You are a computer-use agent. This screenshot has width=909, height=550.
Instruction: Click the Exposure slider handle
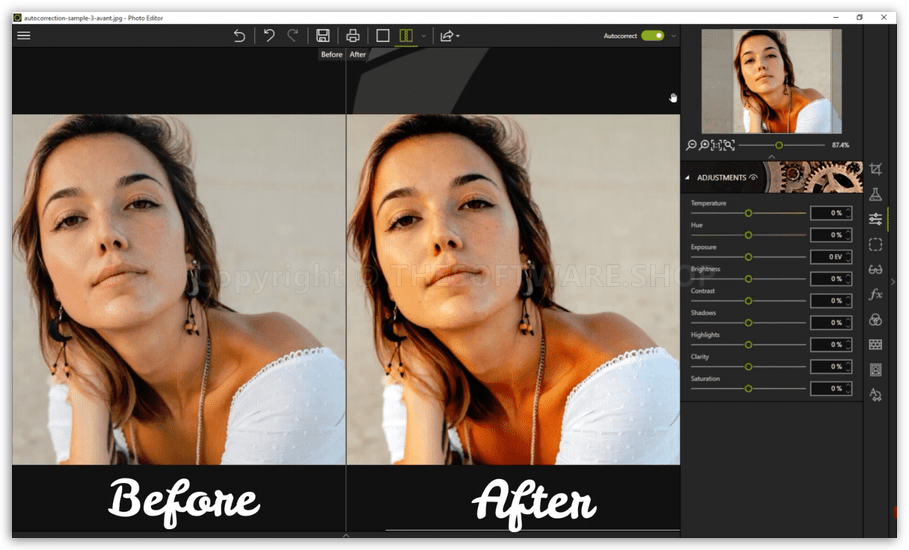coord(748,257)
